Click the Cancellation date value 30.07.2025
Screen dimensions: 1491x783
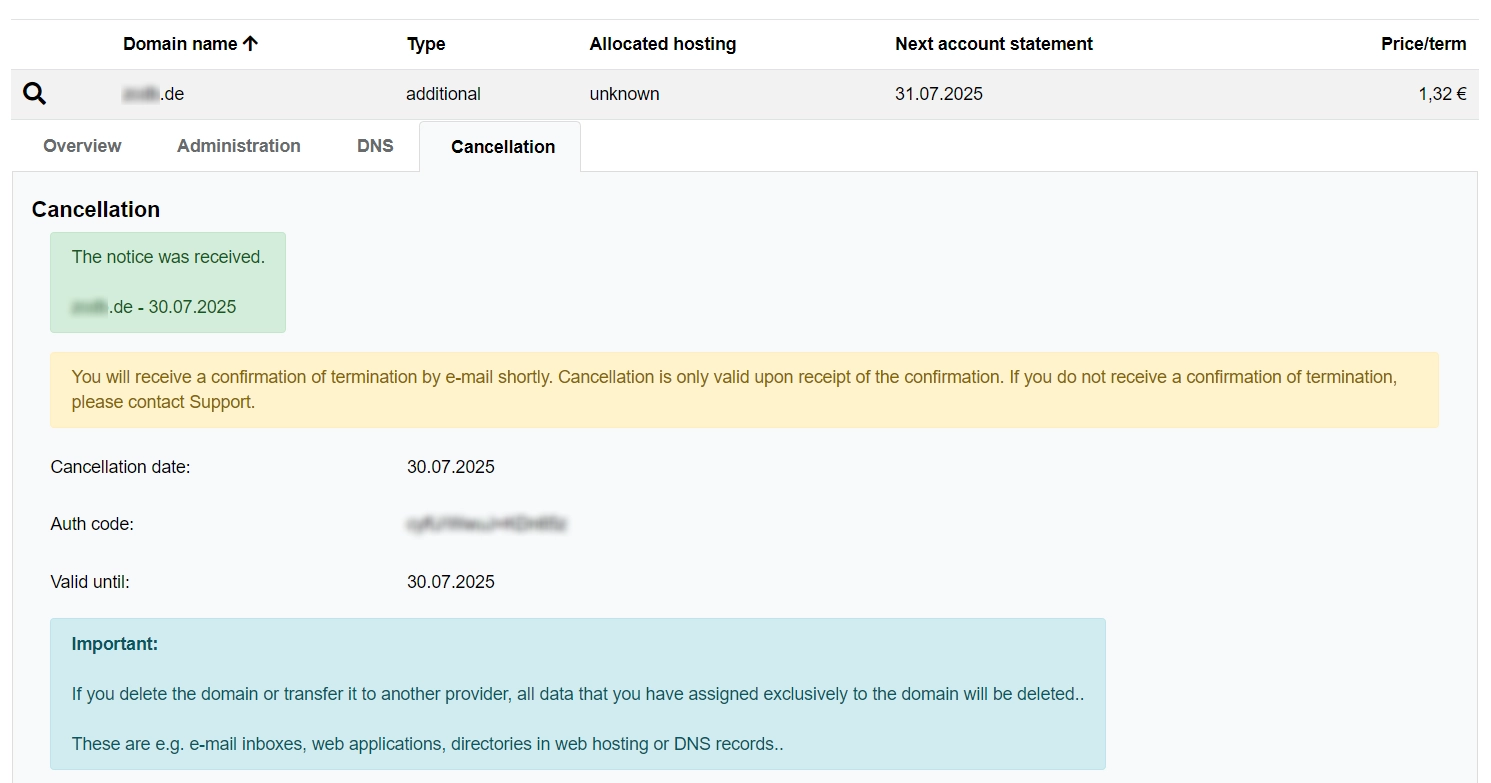point(450,467)
